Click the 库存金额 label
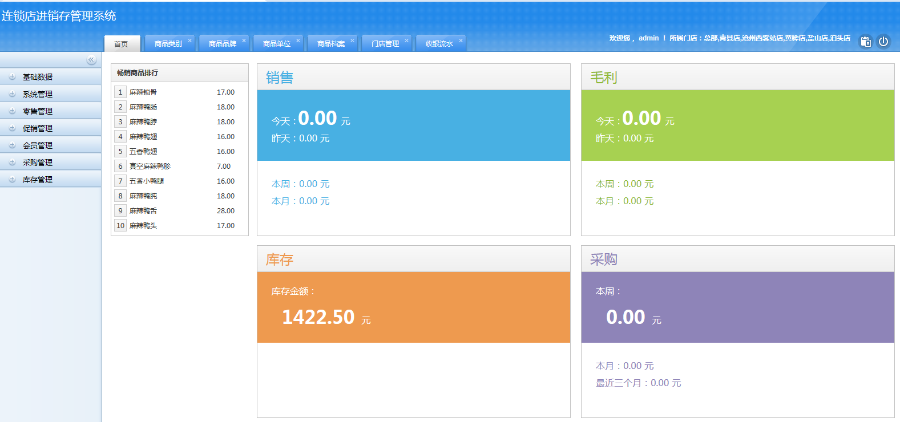Image resolution: width=900 pixels, height=422 pixels. point(293,292)
